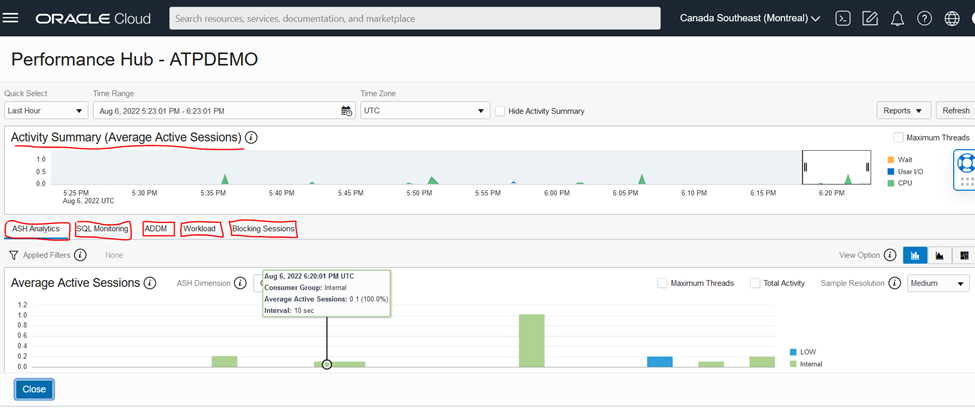Select the bar chart view option
This screenshot has height=408, width=975.
coord(915,255)
